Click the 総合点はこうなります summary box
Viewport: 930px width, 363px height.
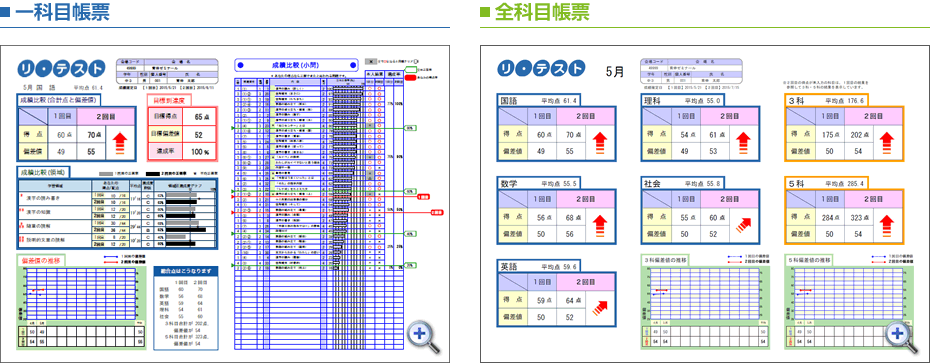186,308
